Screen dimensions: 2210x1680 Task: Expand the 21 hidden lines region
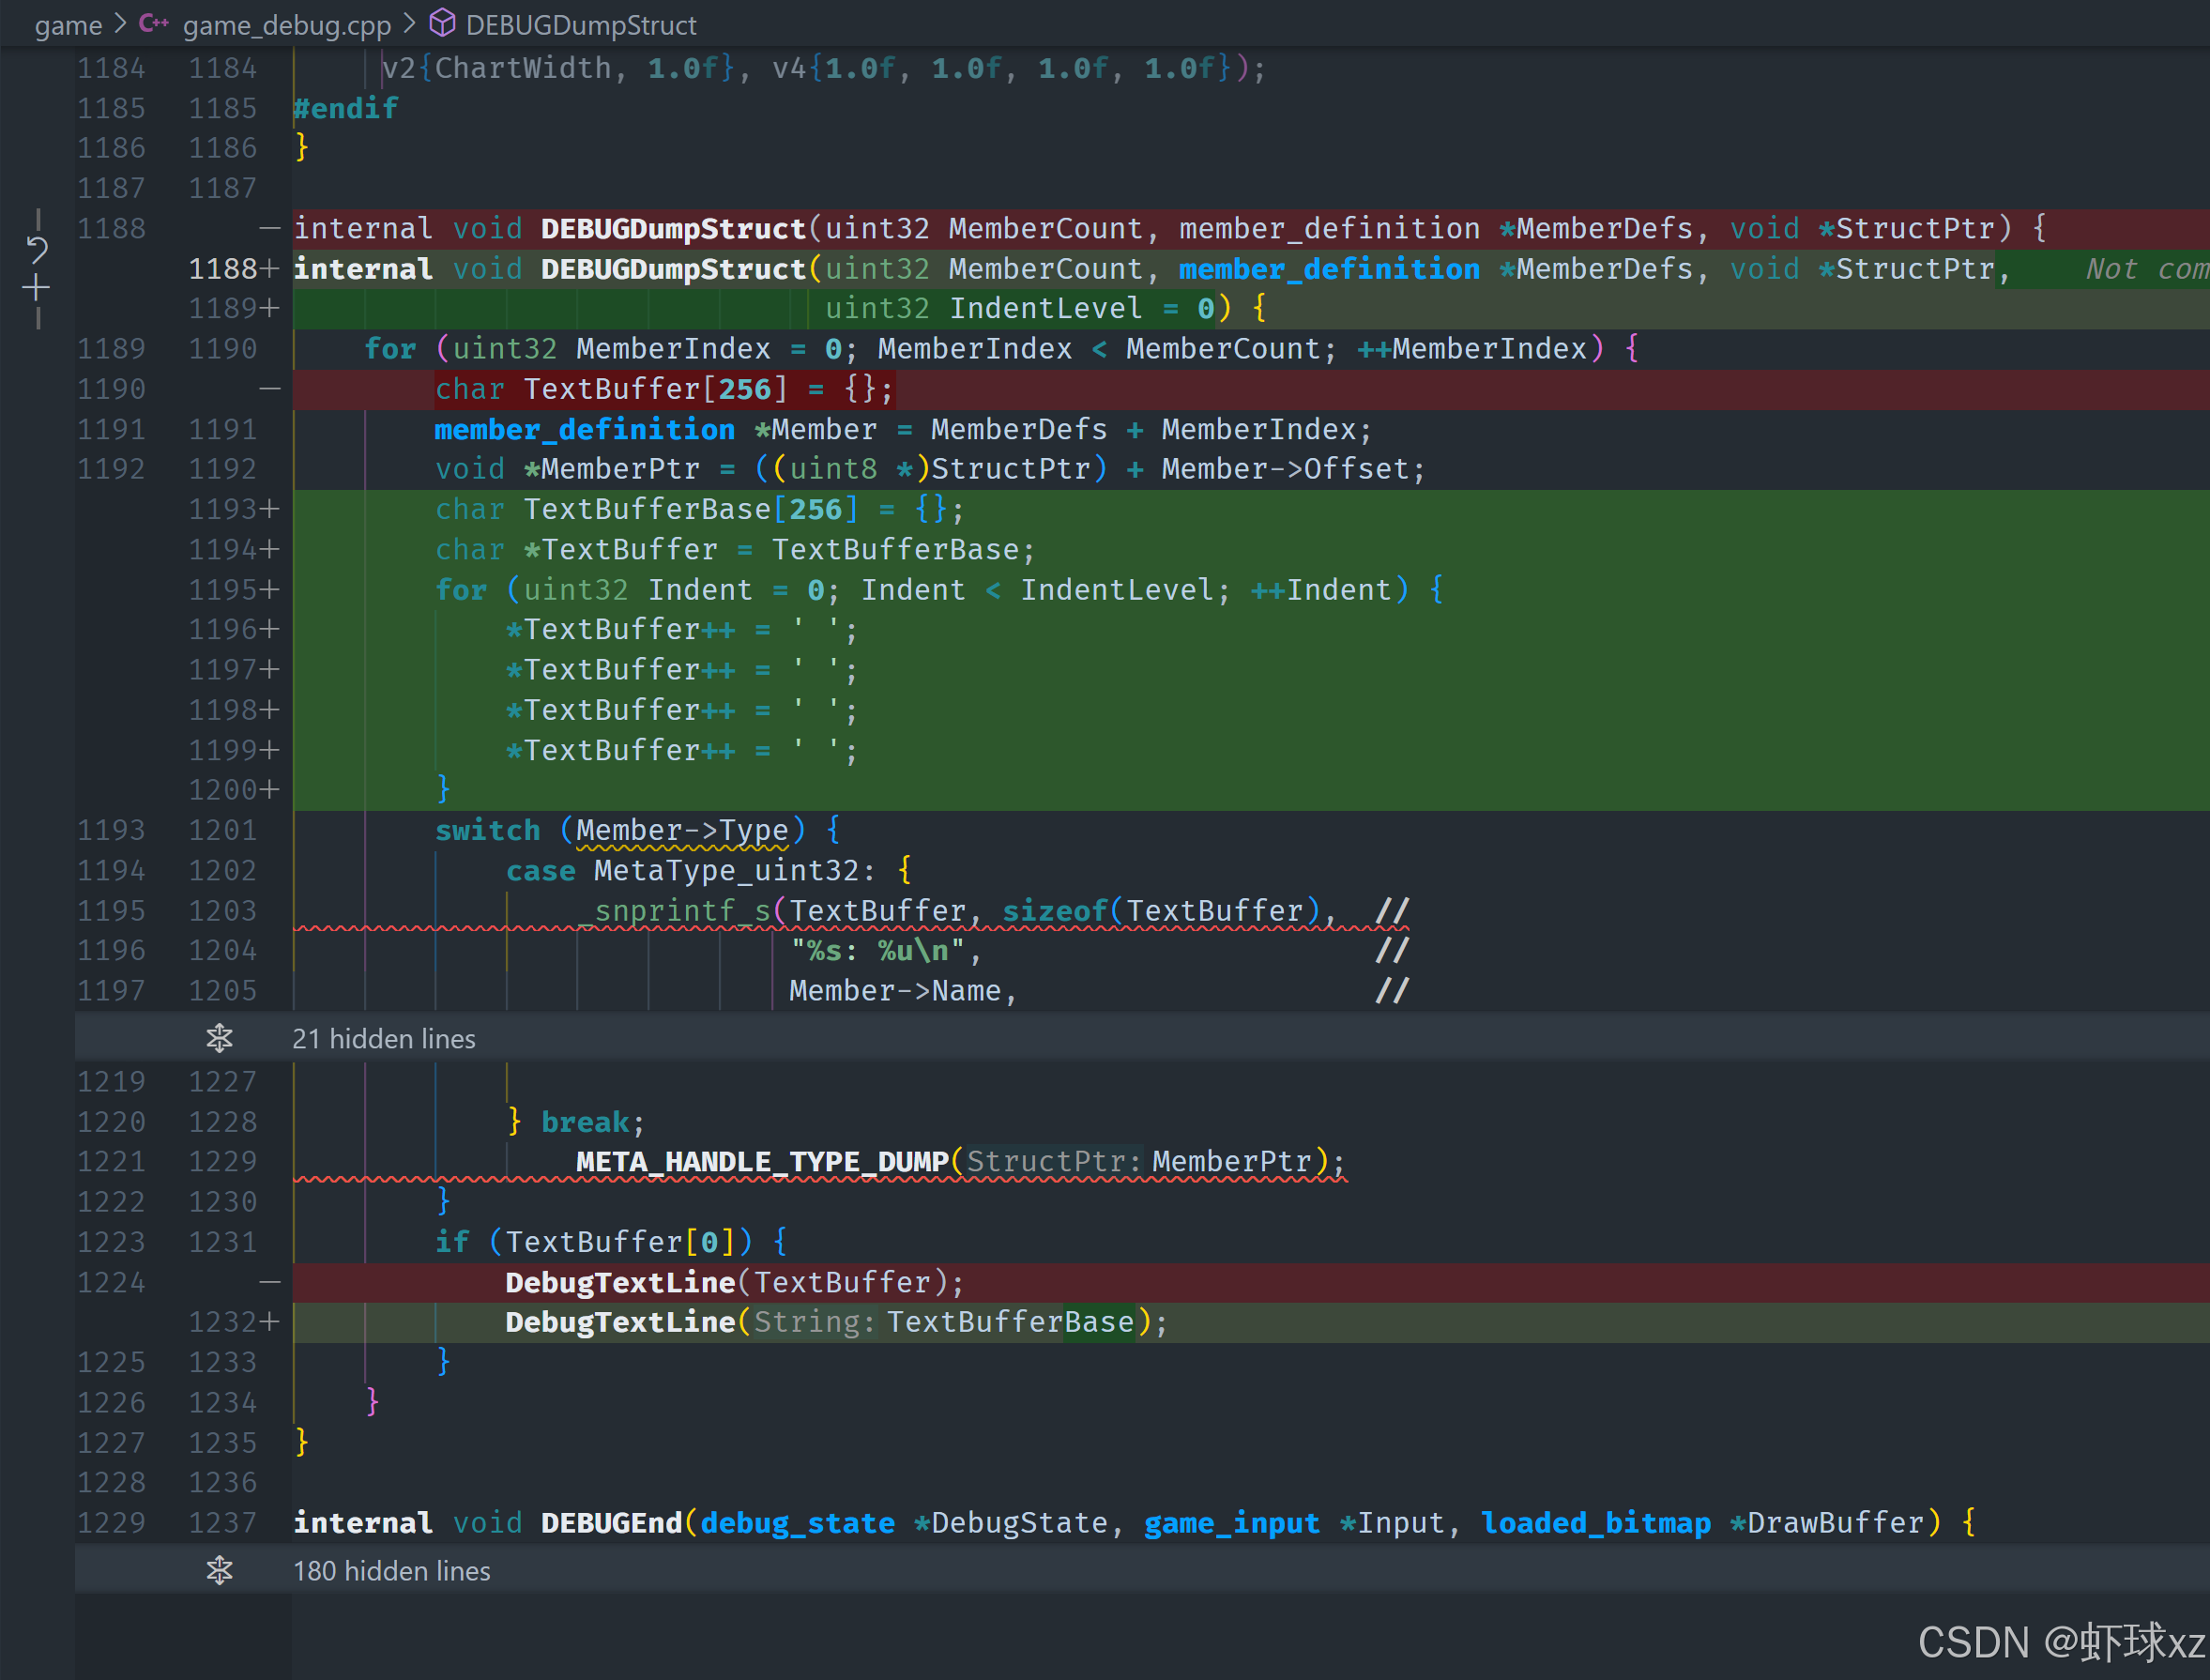click(384, 1038)
